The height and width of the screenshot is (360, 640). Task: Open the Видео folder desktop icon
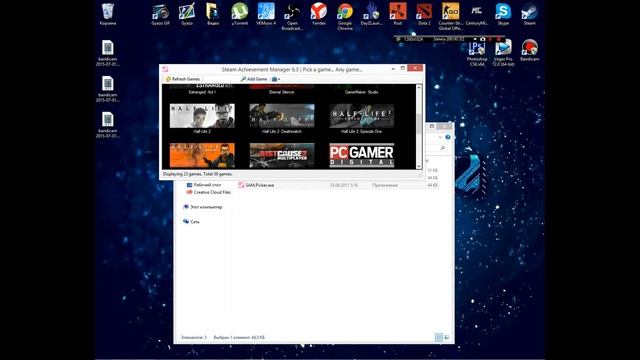pos(213,14)
